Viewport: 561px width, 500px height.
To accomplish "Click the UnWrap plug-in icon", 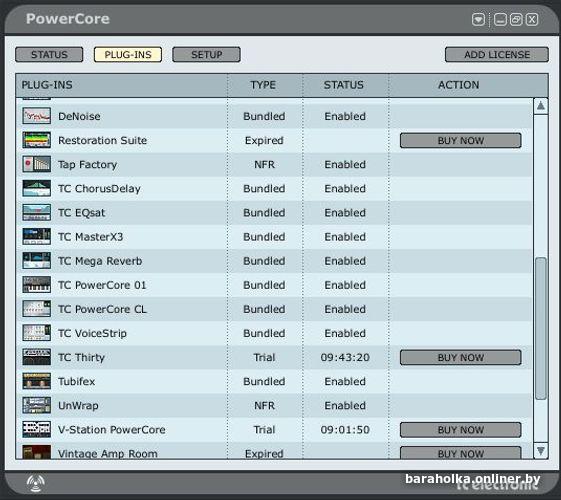I will [x=36, y=405].
